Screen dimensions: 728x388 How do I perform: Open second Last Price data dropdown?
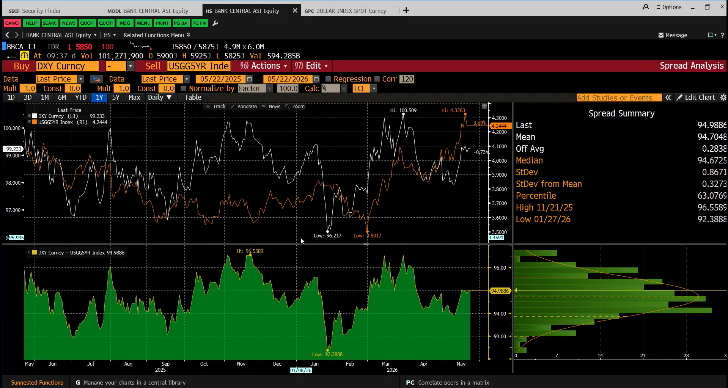(x=187, y=79)
